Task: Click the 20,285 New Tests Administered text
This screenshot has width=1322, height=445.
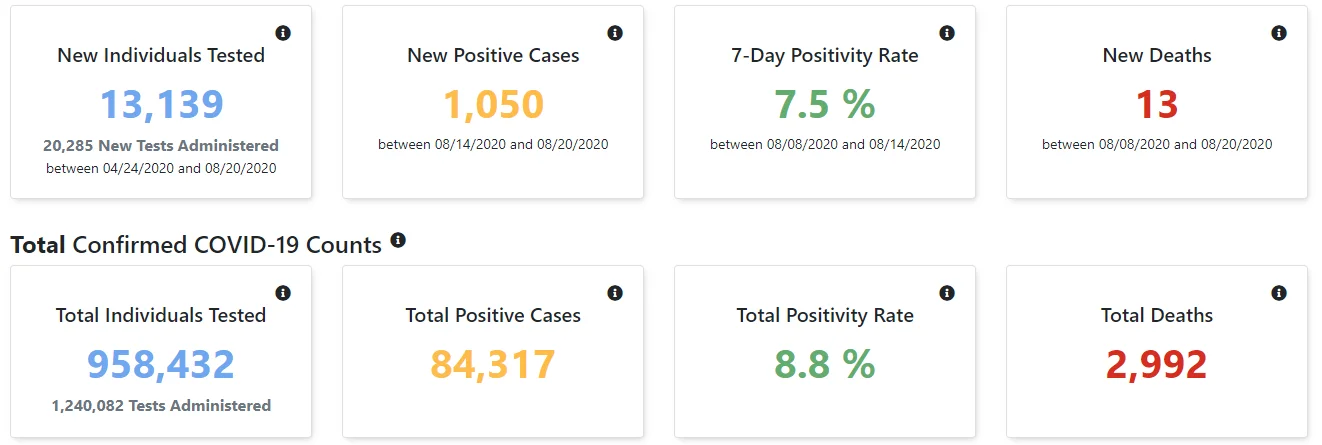Action: tap(161, 145)
